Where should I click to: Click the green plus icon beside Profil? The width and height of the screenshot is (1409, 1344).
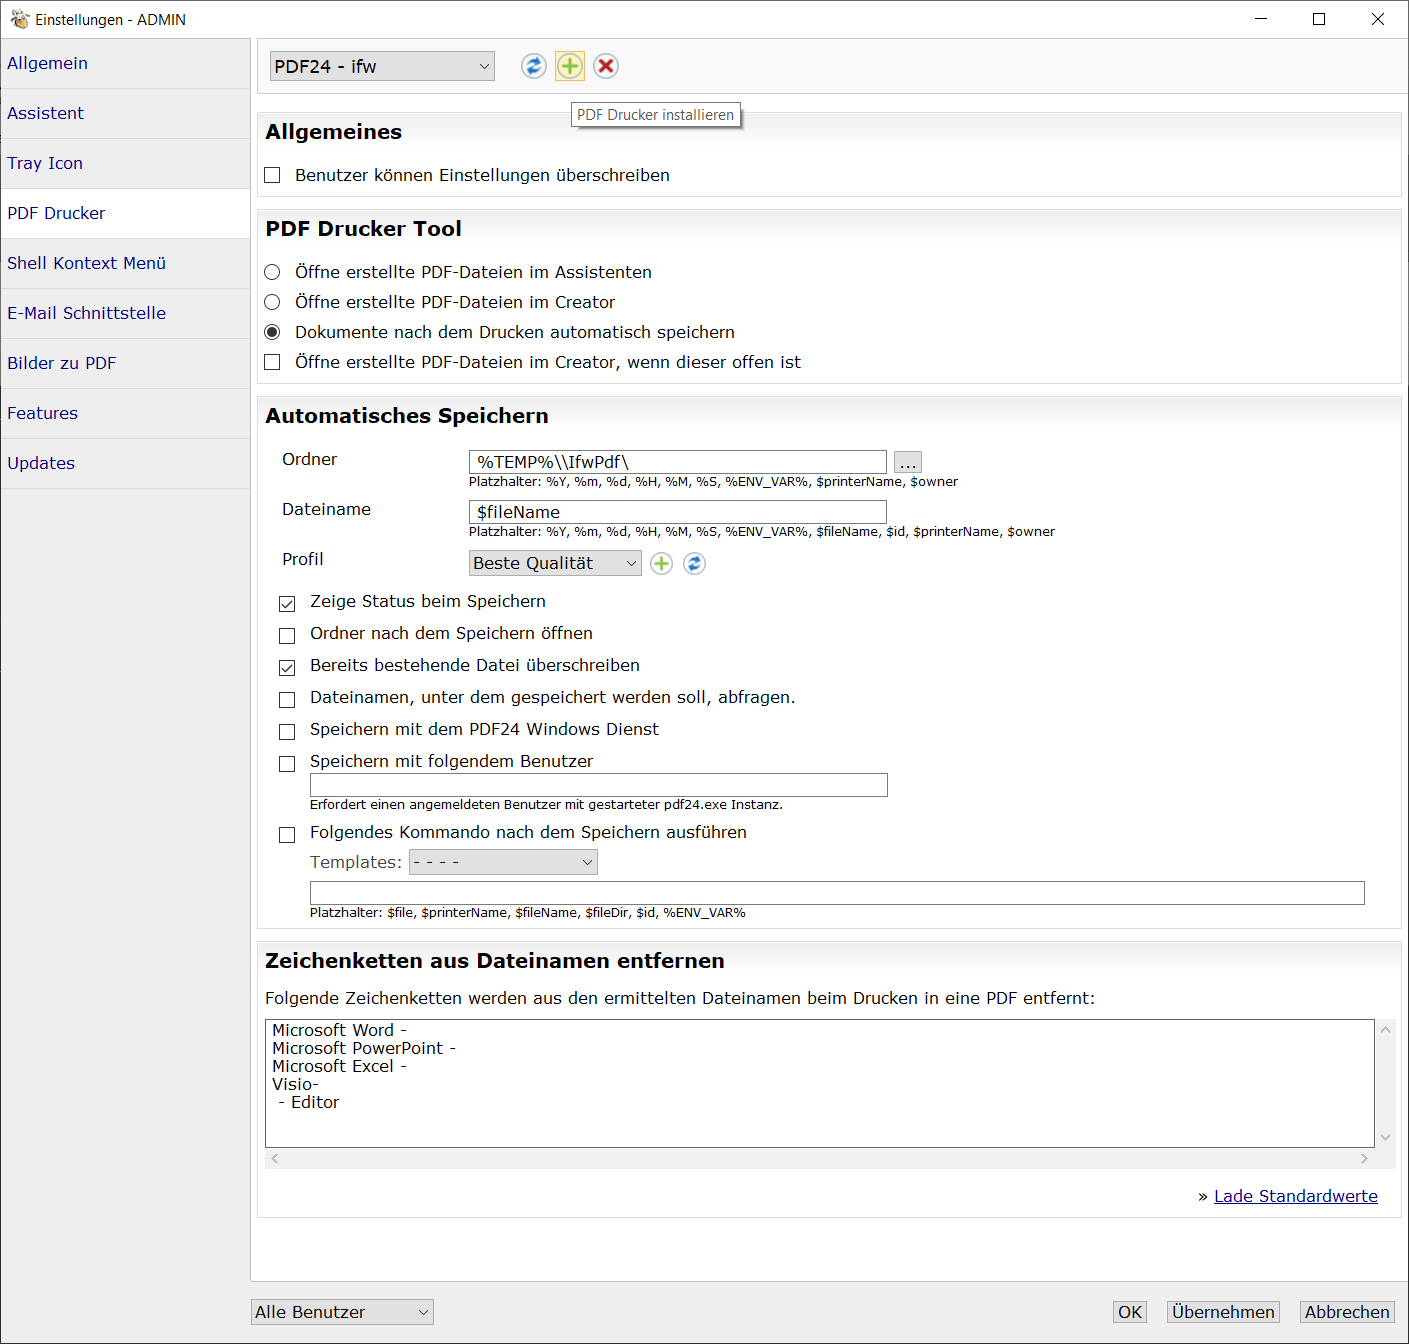coord(661,564)
